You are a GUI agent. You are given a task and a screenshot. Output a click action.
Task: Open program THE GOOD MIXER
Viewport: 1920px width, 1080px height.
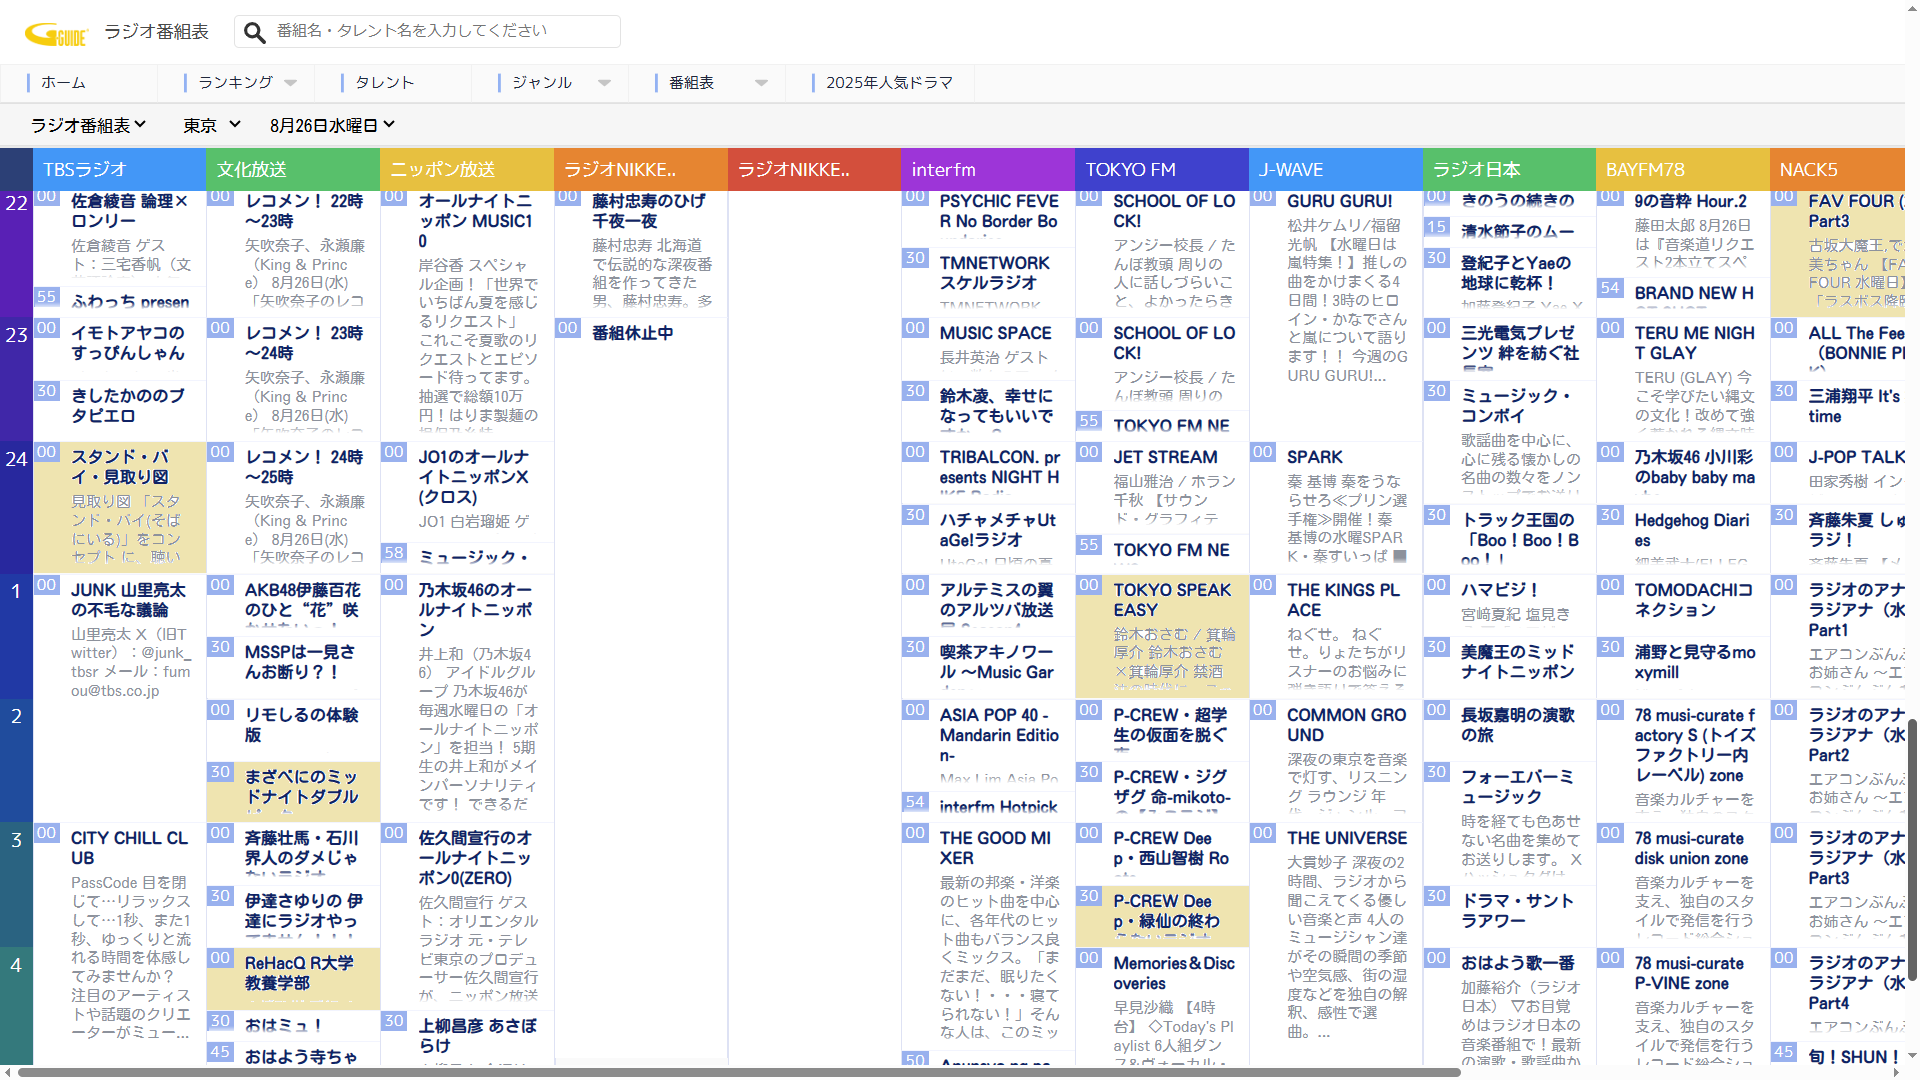coord(995,848)
